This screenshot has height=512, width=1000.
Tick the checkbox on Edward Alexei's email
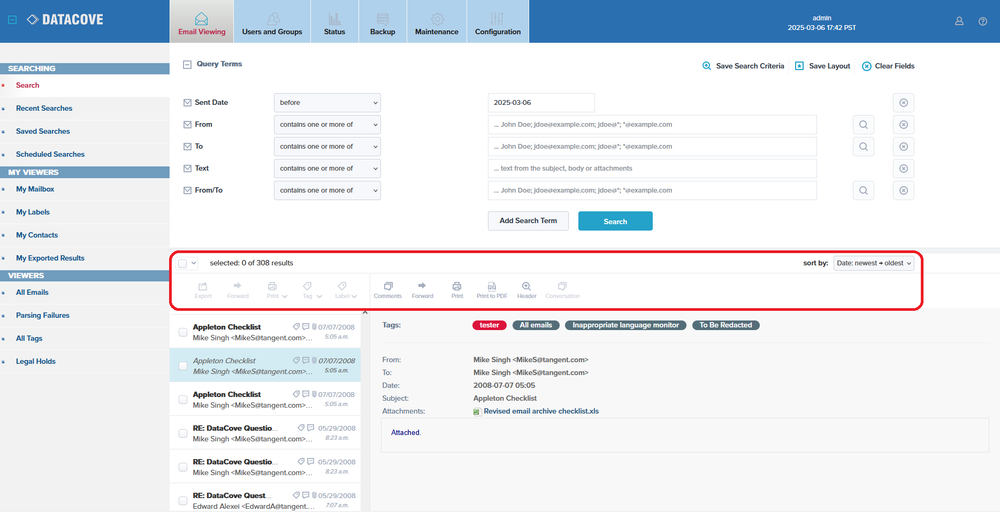tap(183, 501)
